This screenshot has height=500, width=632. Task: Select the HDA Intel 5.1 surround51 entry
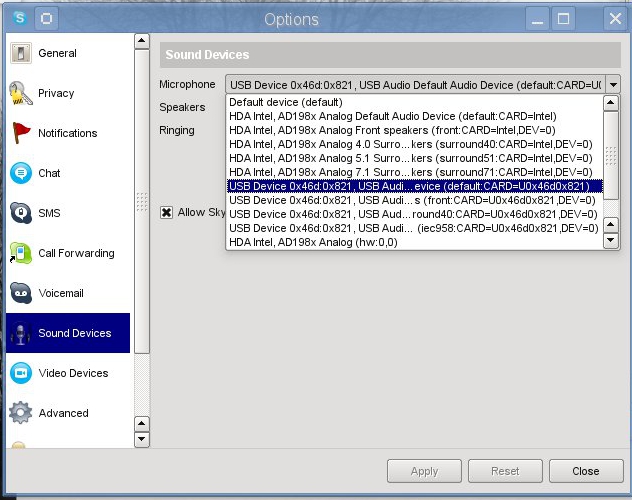(x=415, y=158)
